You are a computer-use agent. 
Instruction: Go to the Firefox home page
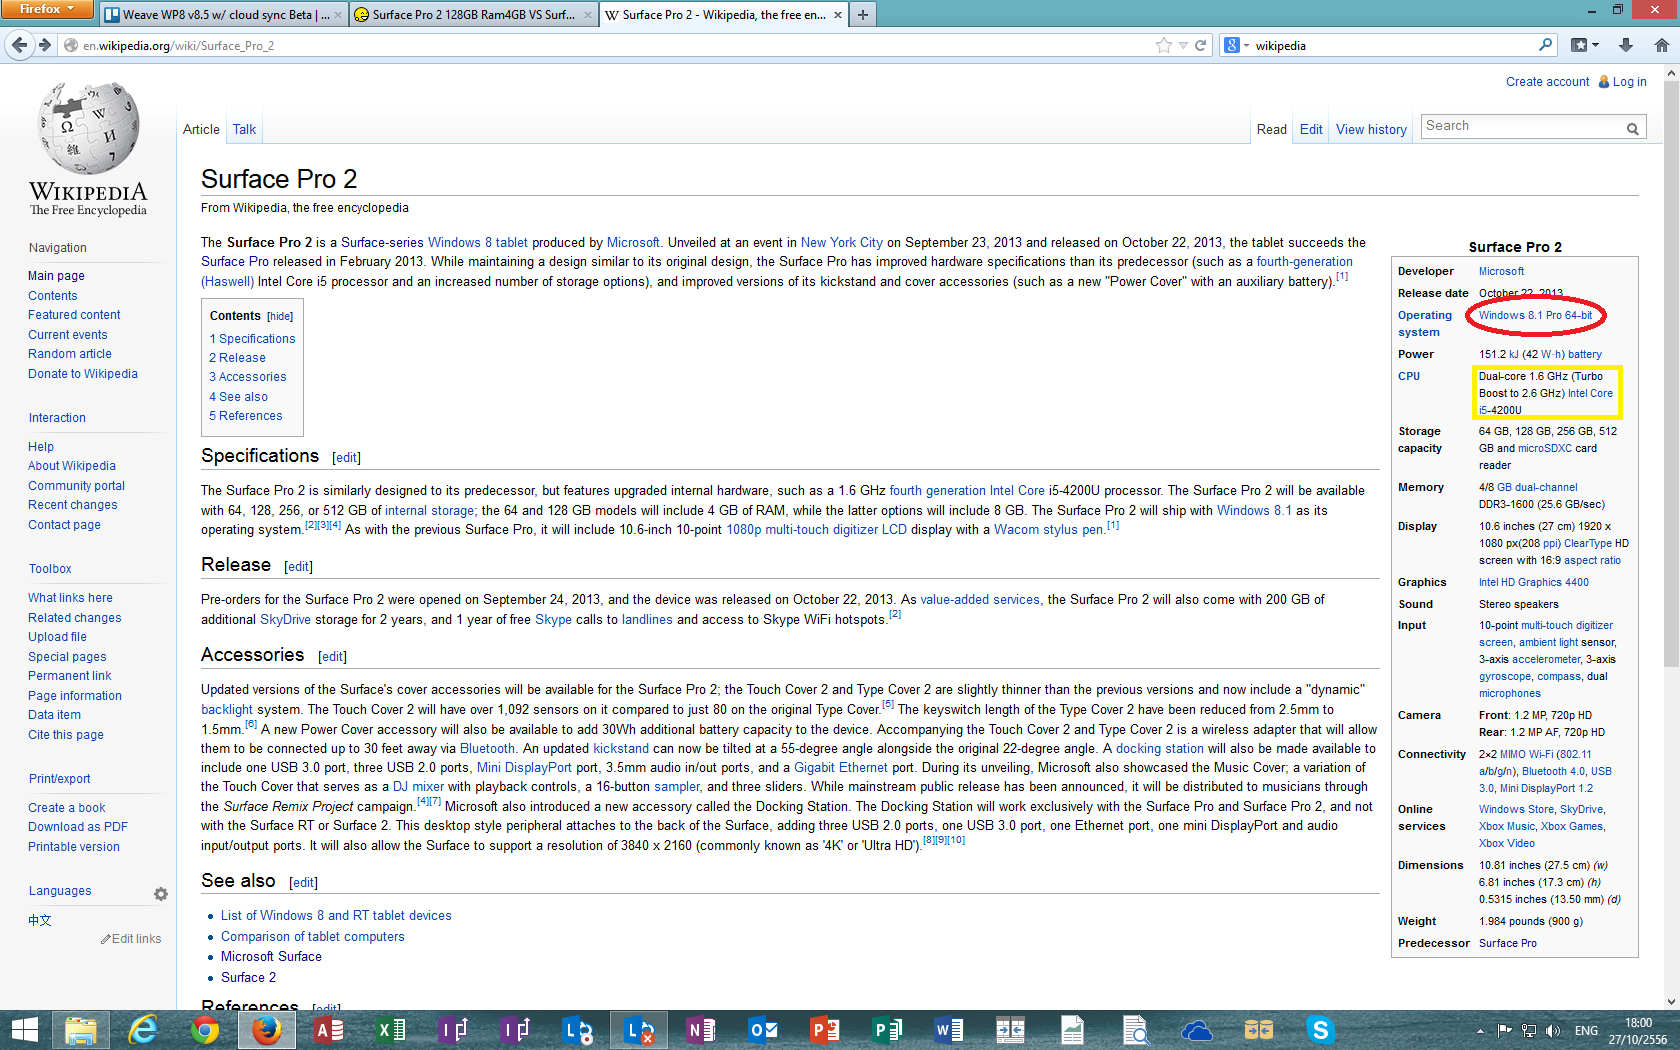[x=1661, y=45]
